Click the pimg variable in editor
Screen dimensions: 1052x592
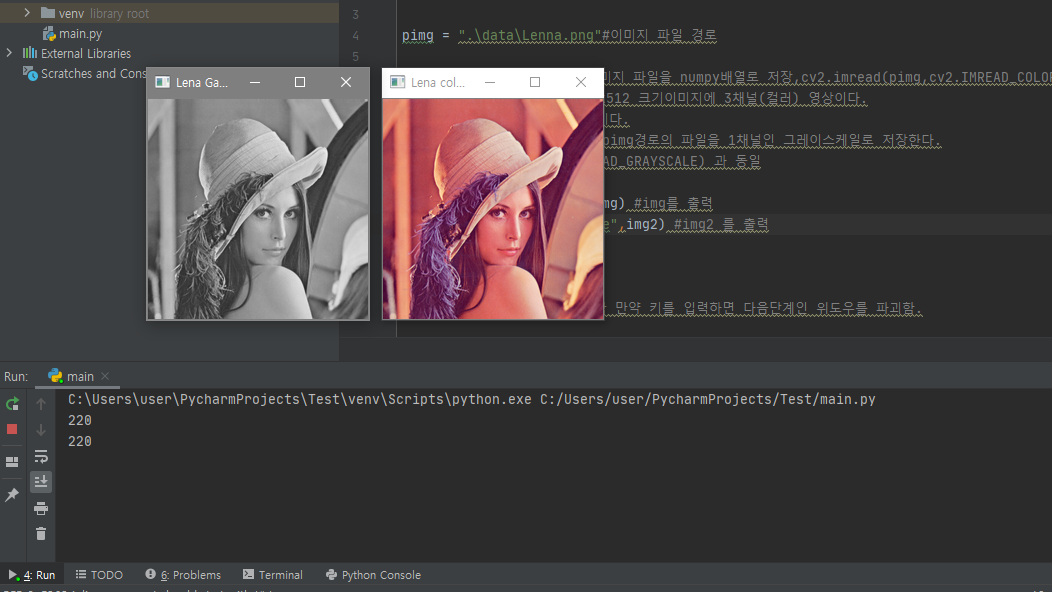tap(417, 35)
